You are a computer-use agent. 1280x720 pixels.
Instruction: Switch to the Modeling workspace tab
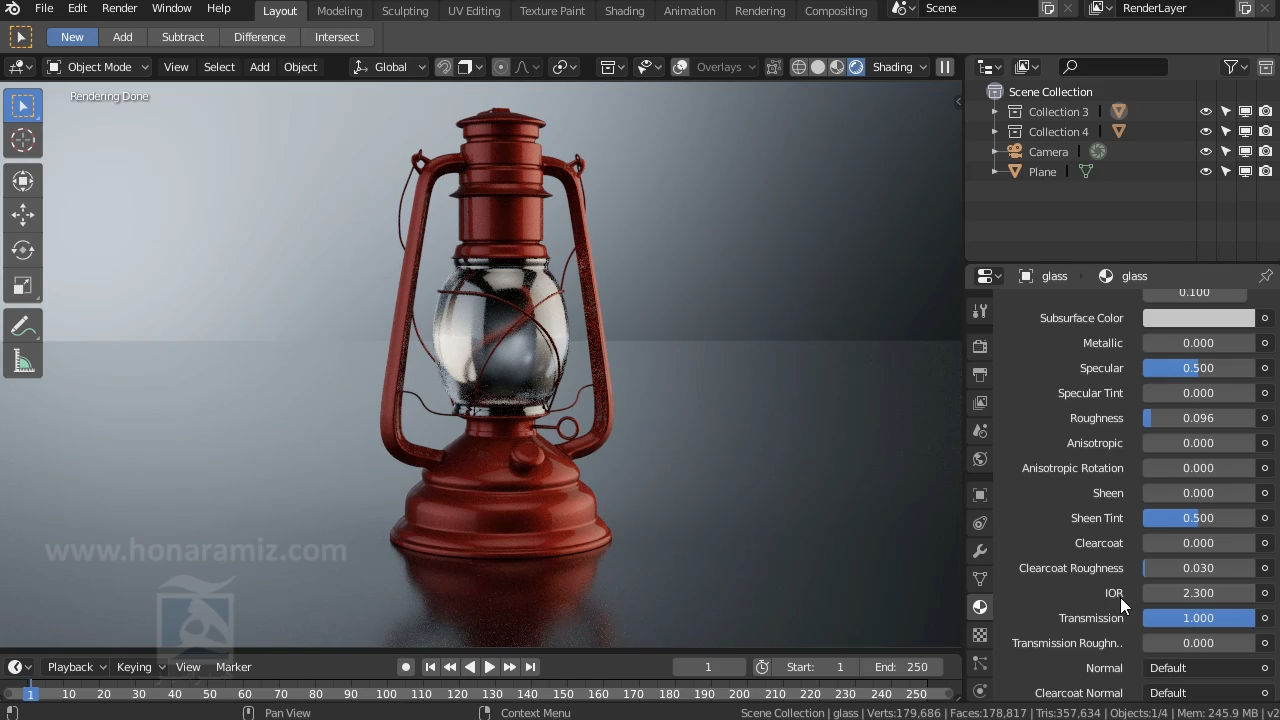[339, 10]
